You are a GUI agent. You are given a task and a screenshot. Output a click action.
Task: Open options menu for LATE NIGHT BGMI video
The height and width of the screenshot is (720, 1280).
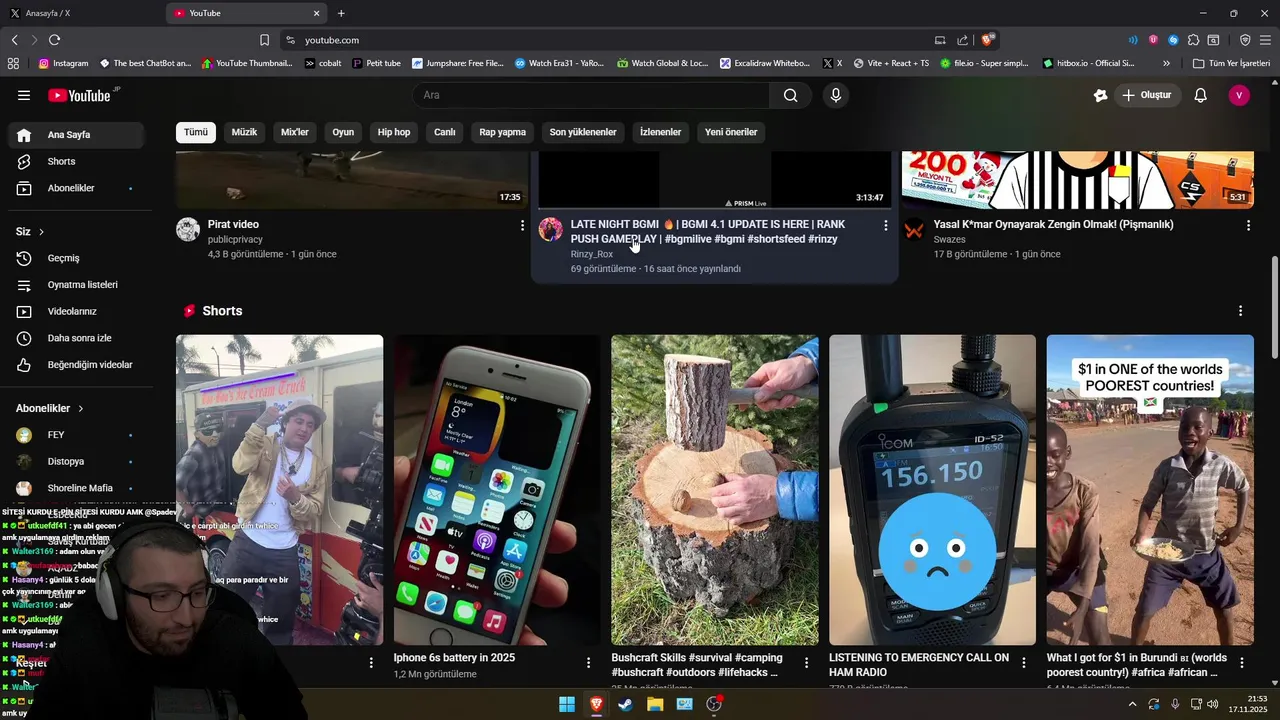(x=885, y=226)
